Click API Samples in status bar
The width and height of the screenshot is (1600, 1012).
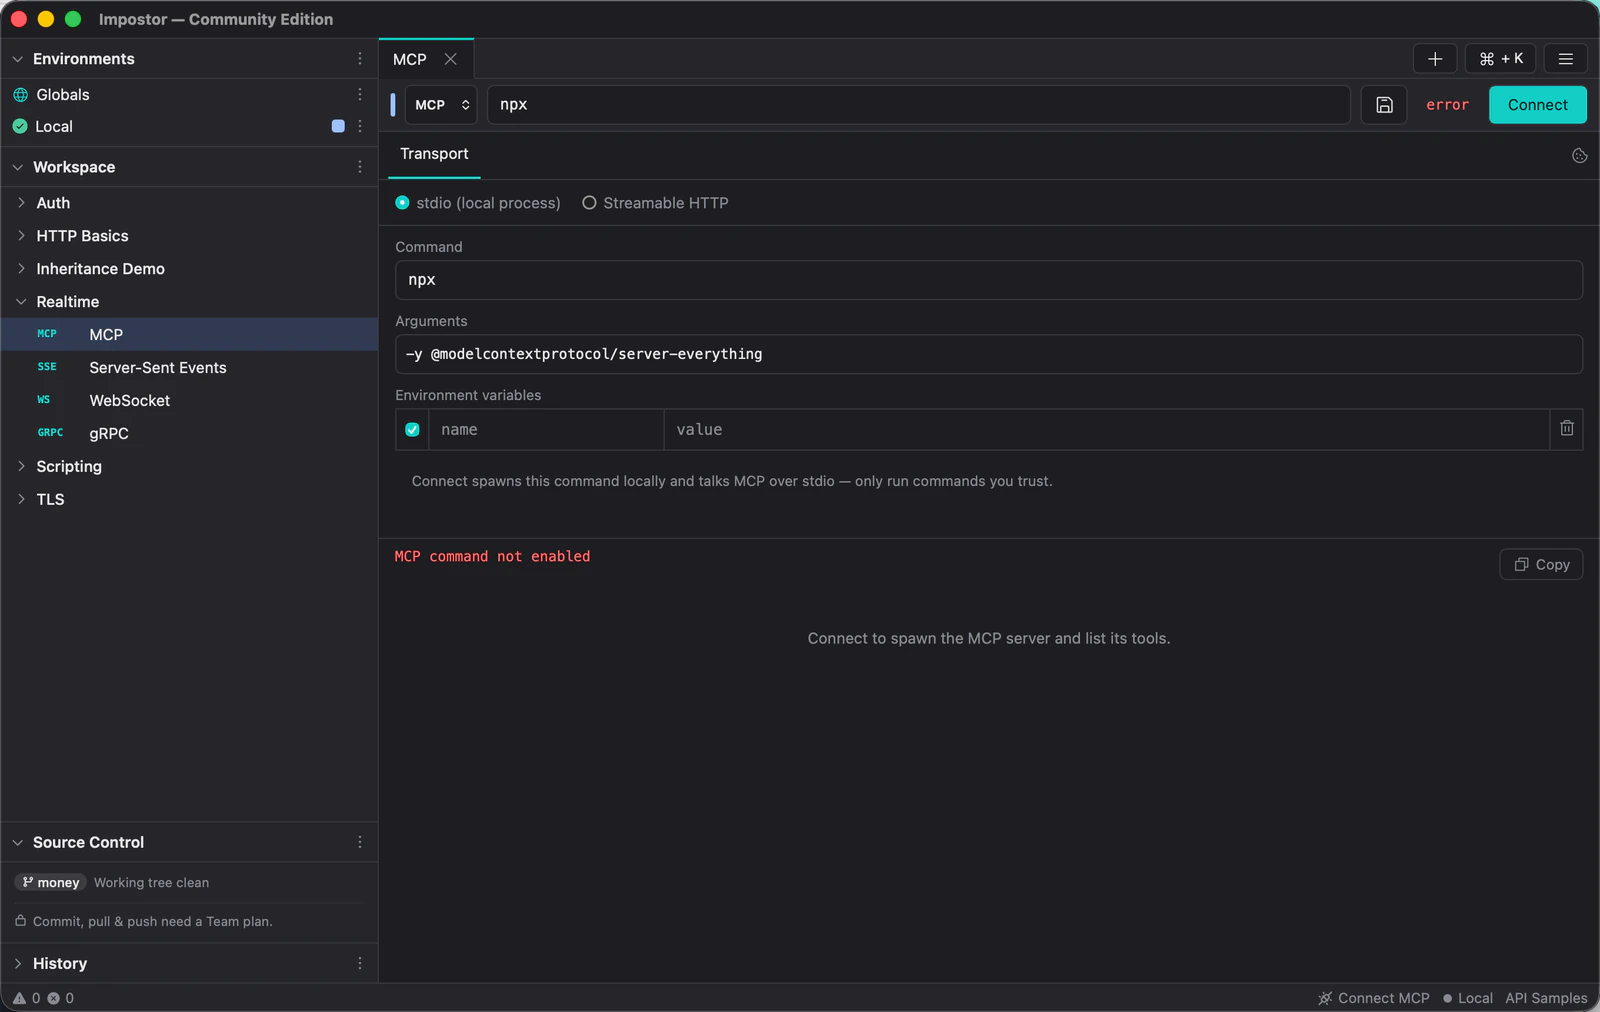click(x=1546, y=998)
